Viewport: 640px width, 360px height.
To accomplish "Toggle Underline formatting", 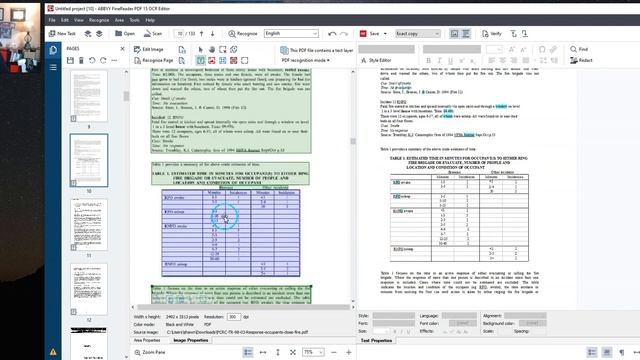I will point(450,60).
